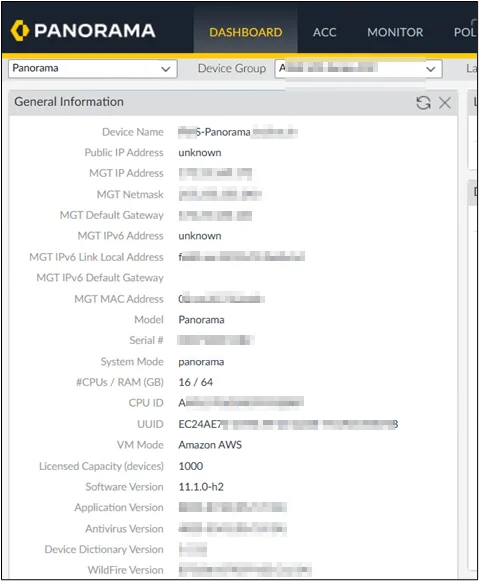Click the VM Mode value Amazon AWS
This screenshot has width=479, height=581.
click(x=210, y=445)
